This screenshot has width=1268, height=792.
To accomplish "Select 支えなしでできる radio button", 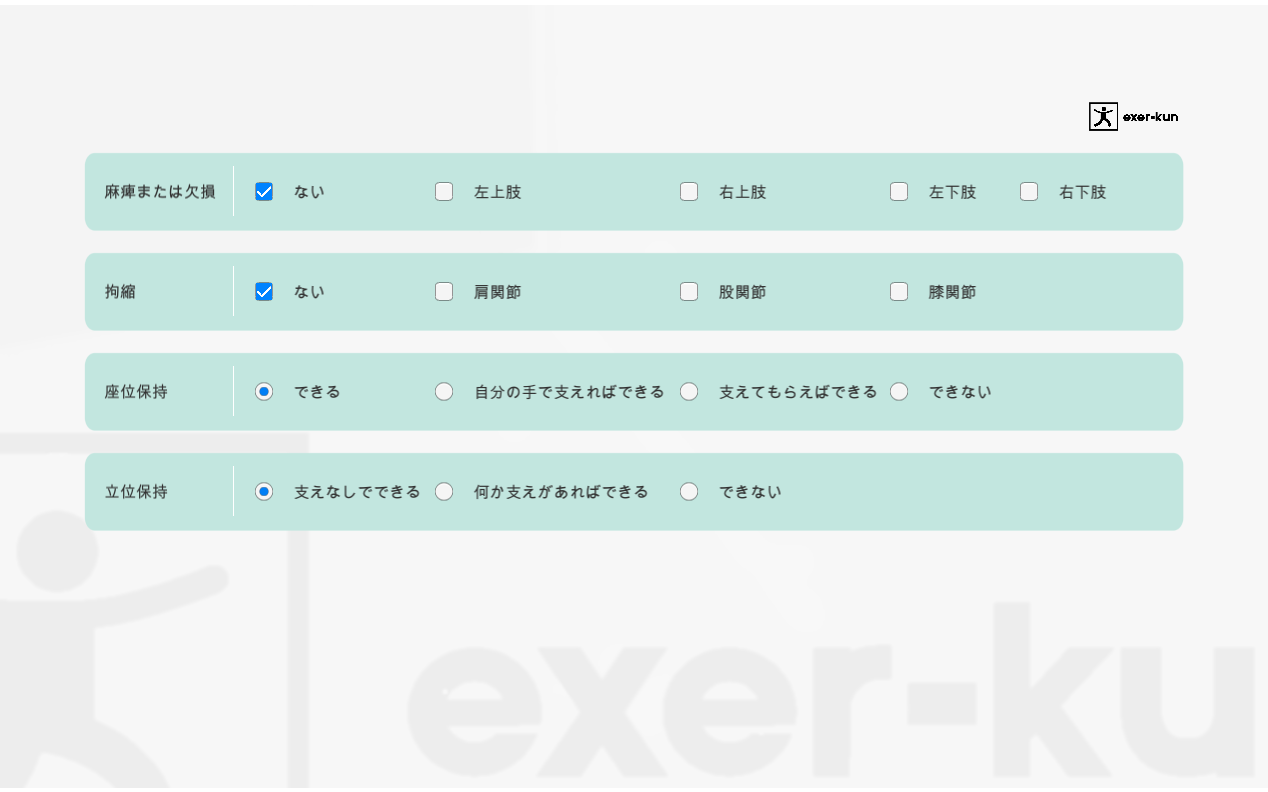I will (264, 492).
